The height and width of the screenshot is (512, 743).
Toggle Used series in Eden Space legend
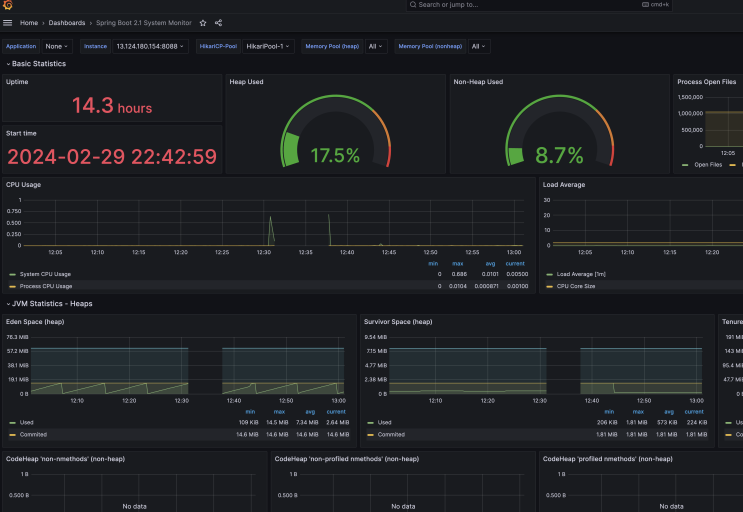pos(27,422)
